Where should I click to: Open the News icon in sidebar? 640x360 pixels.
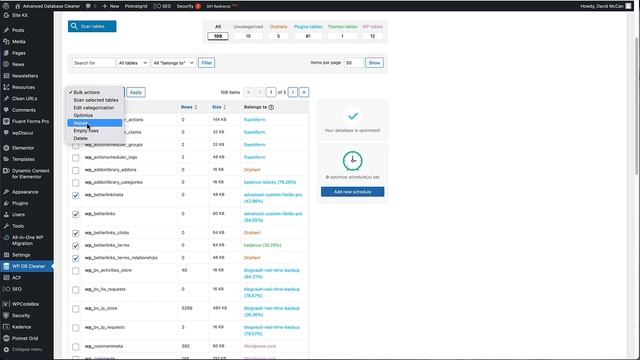pos(6,64)
